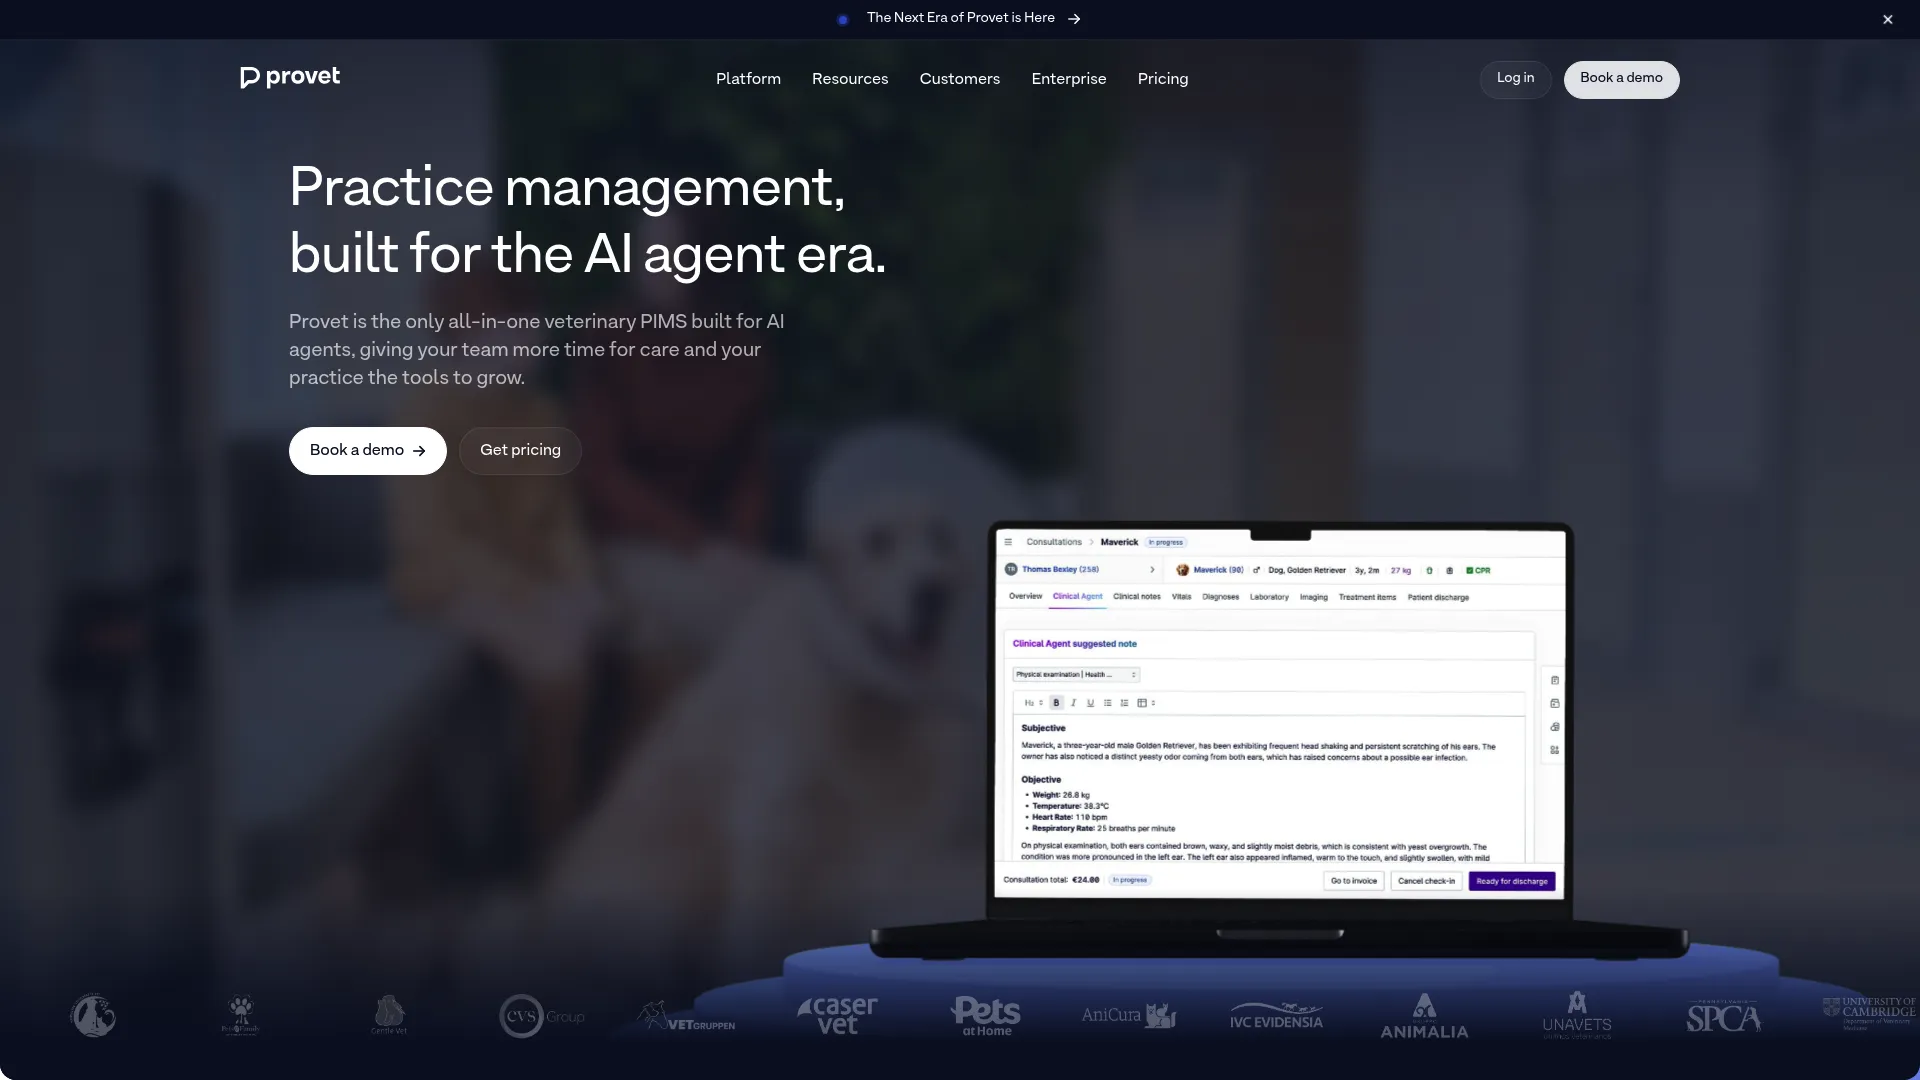
Task: Open patient Maverick (90) link
Action: (1218, 570)
